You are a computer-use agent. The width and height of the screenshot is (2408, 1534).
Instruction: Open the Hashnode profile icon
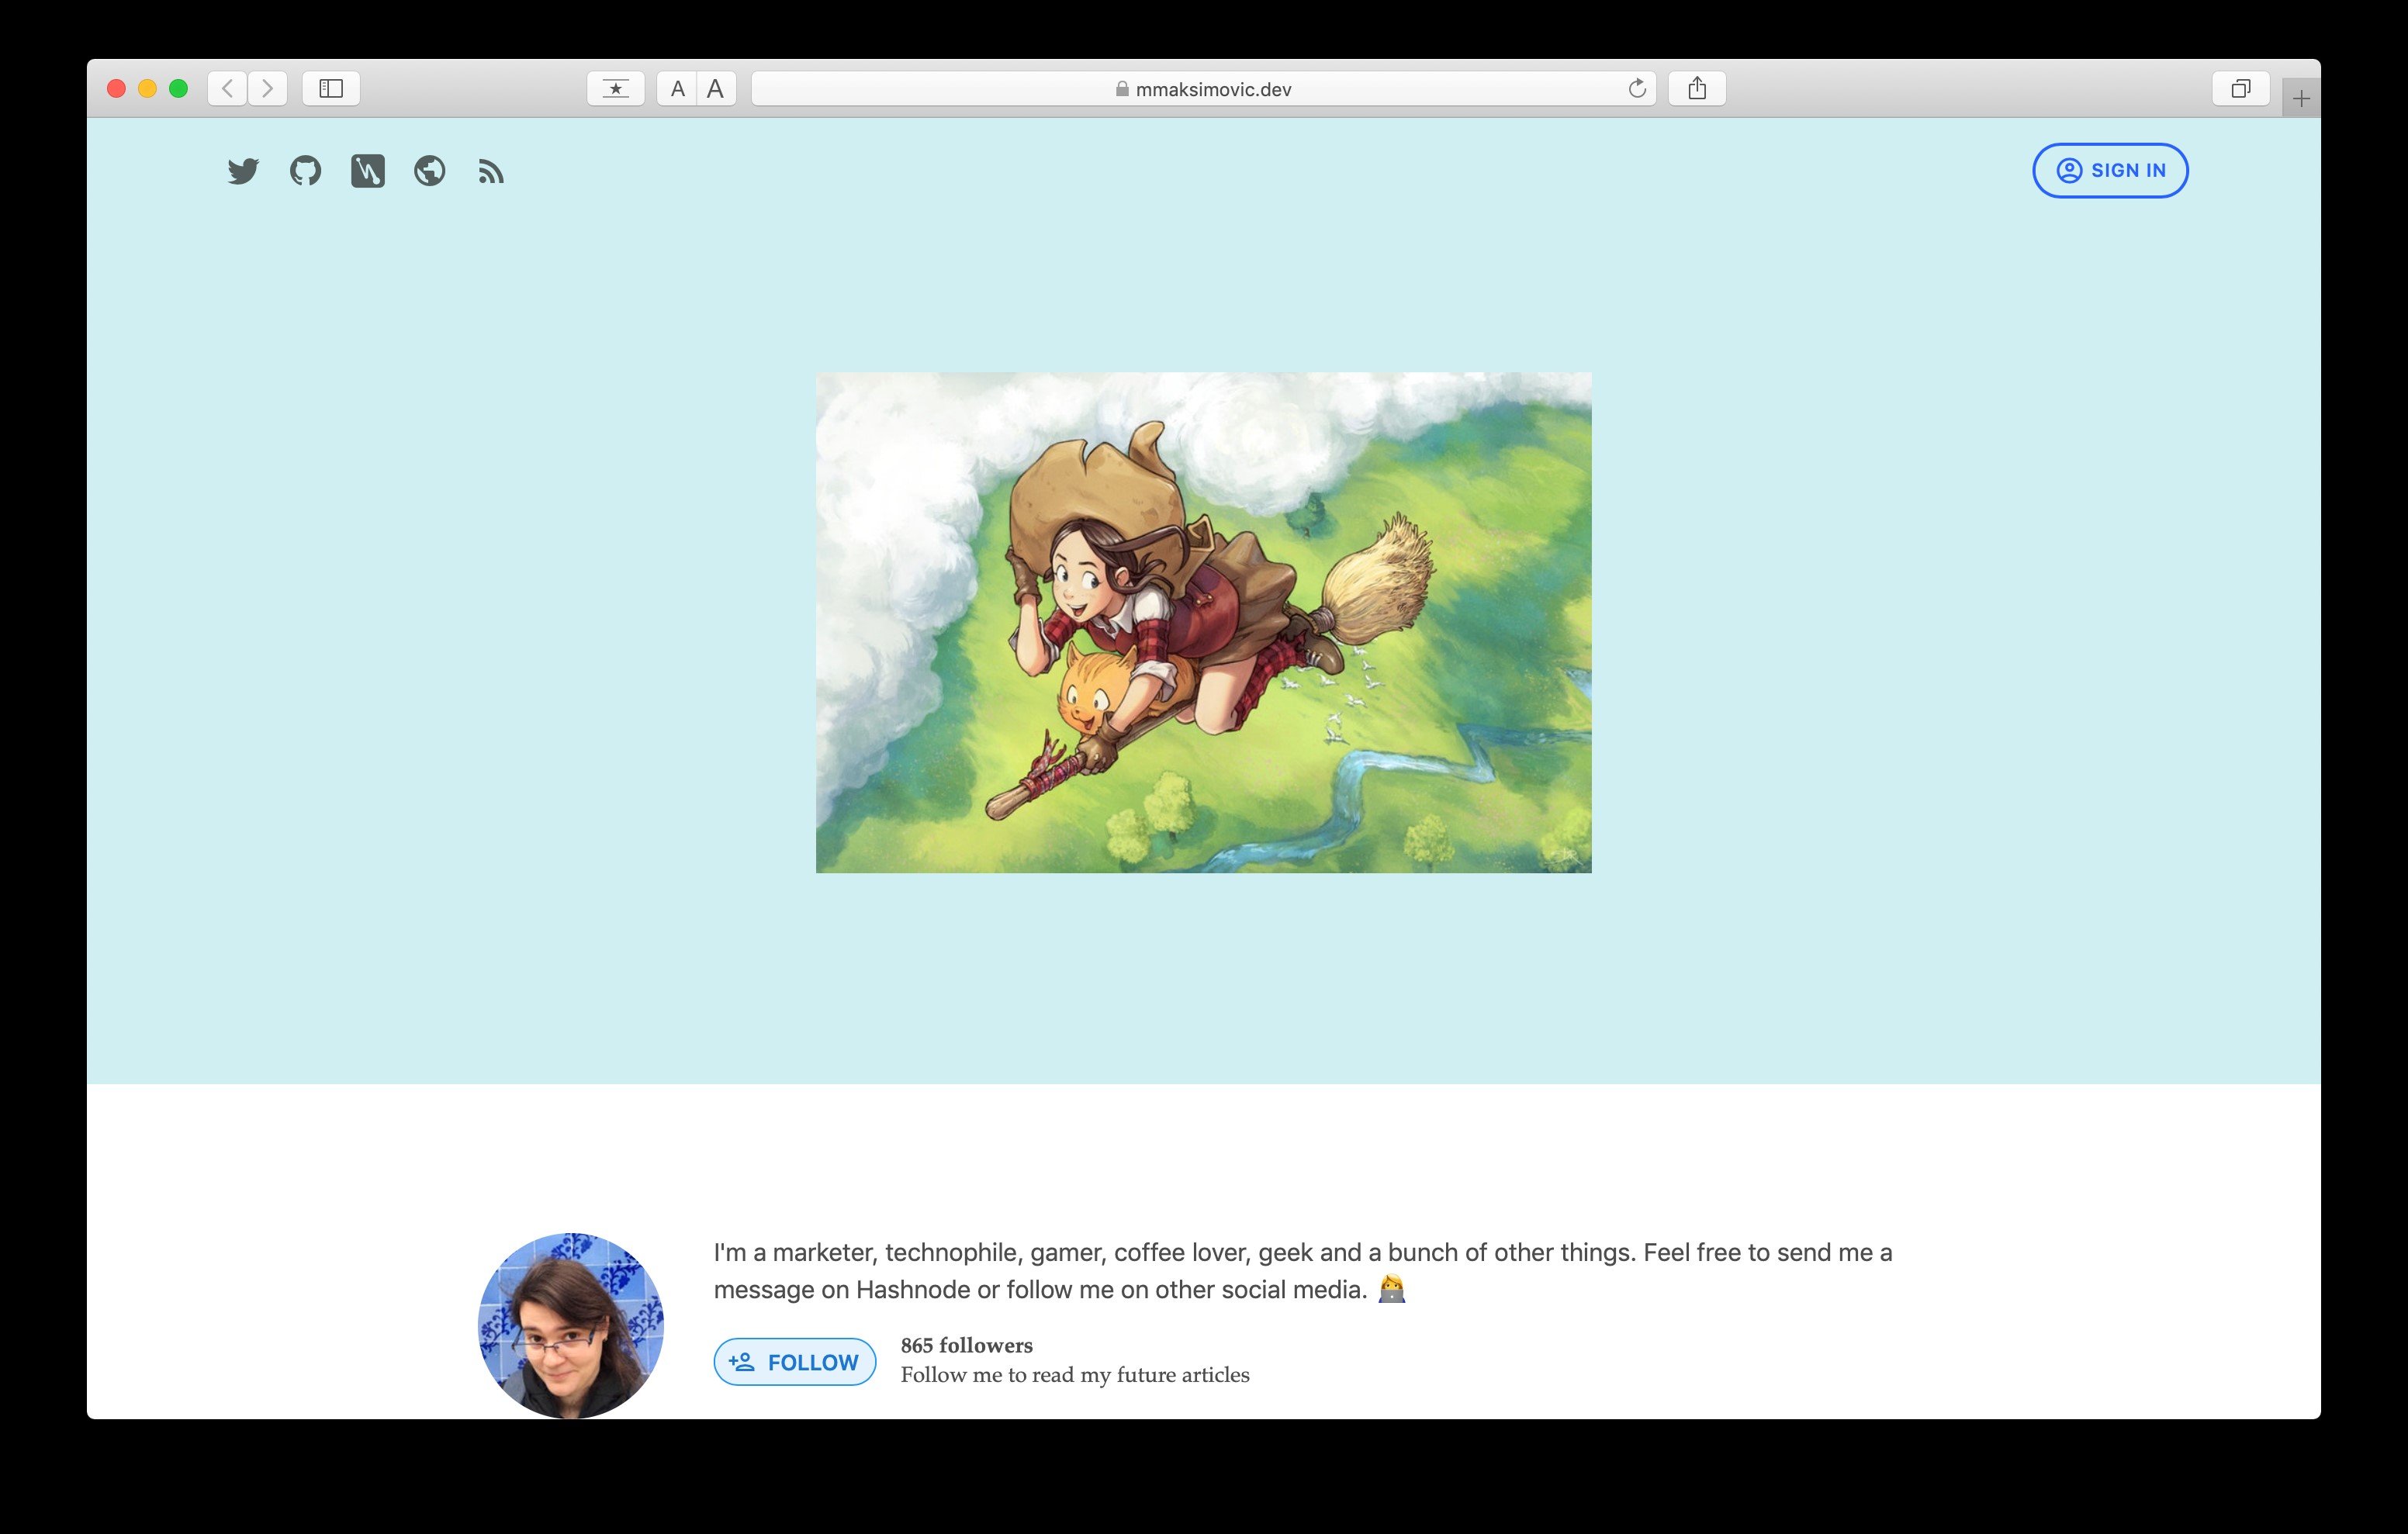click(x=368, y=171)
